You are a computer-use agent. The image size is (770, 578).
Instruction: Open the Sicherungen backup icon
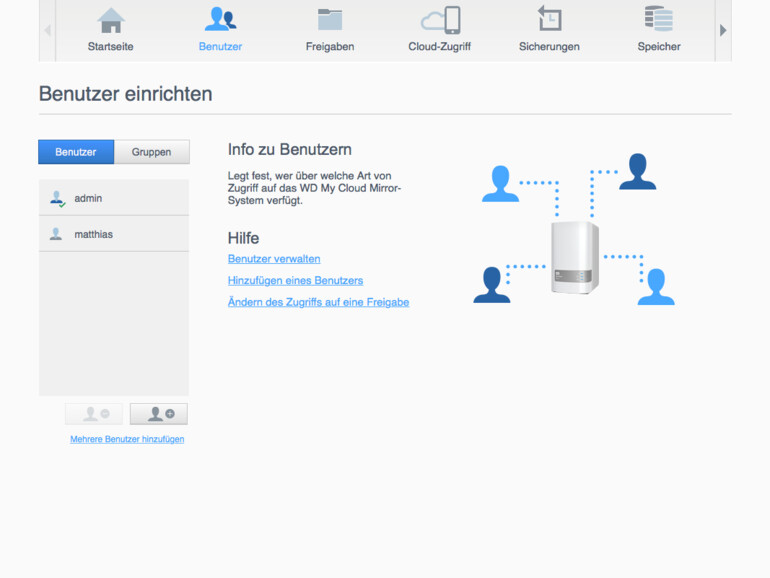(x=550, y=19)
